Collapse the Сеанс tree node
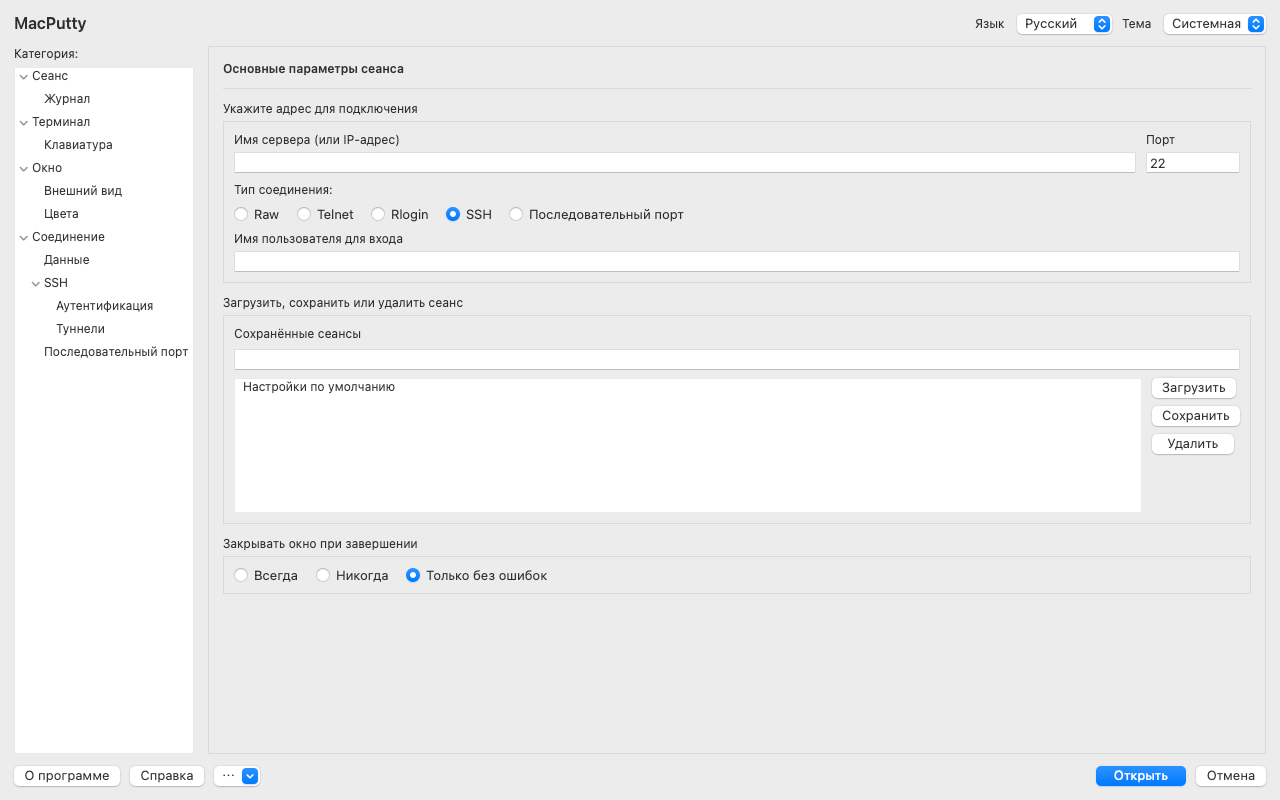The height and width of the screenshot is (800, 1280). coord(24,76)
